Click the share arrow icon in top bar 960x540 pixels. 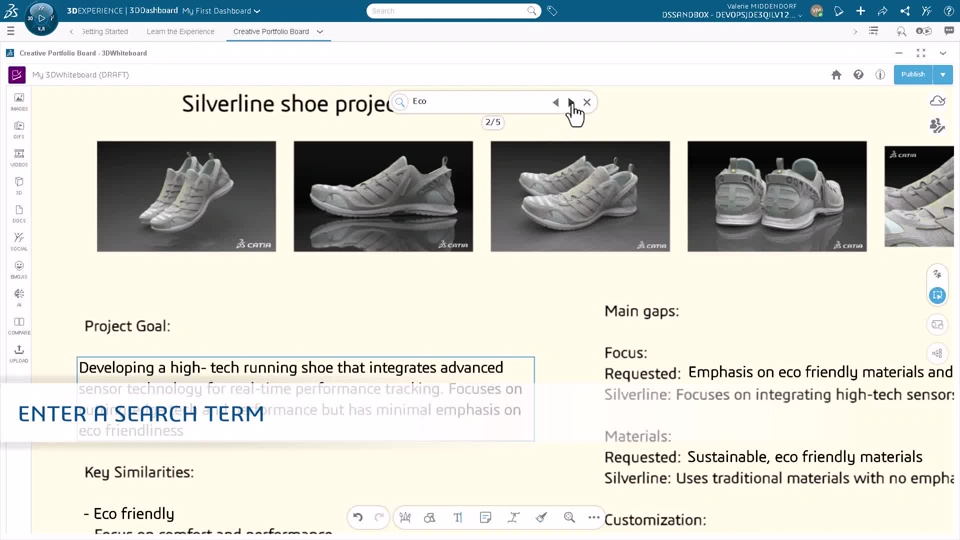pos(882,11)
